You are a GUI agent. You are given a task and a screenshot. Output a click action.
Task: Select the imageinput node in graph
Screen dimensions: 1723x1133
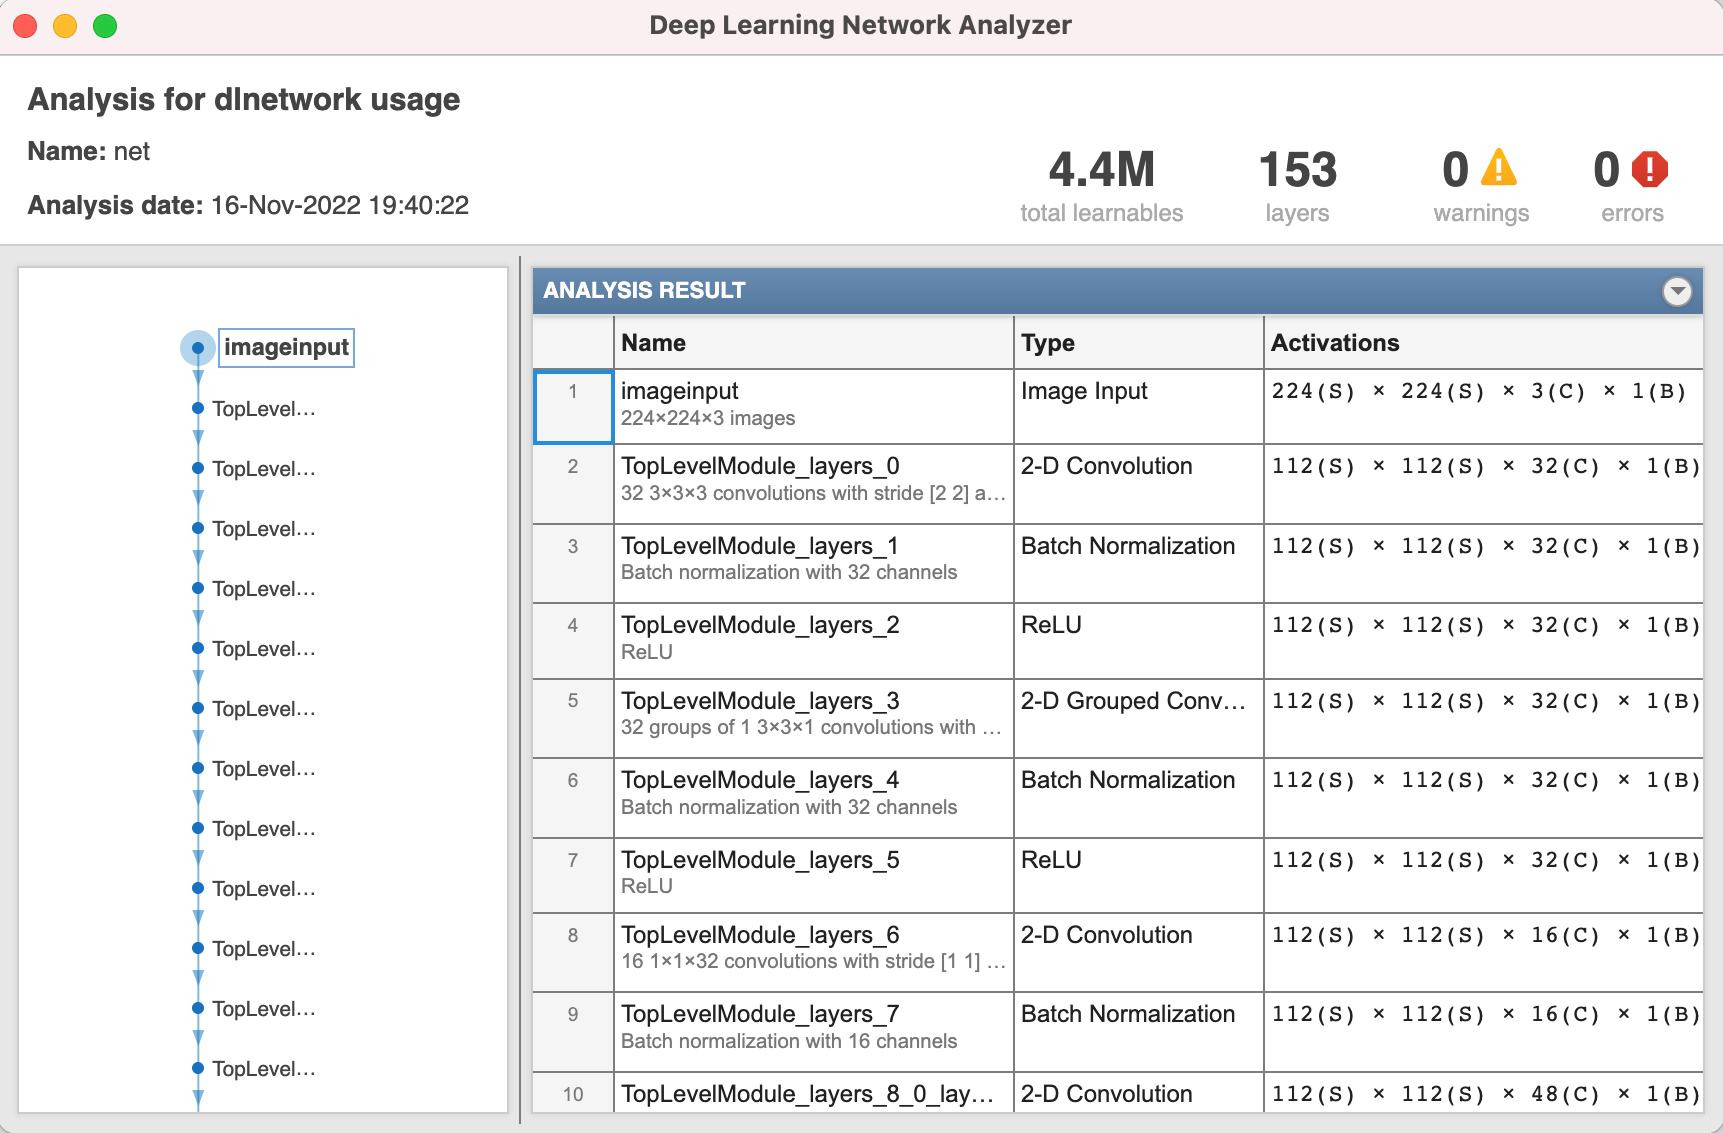[286, 347]
